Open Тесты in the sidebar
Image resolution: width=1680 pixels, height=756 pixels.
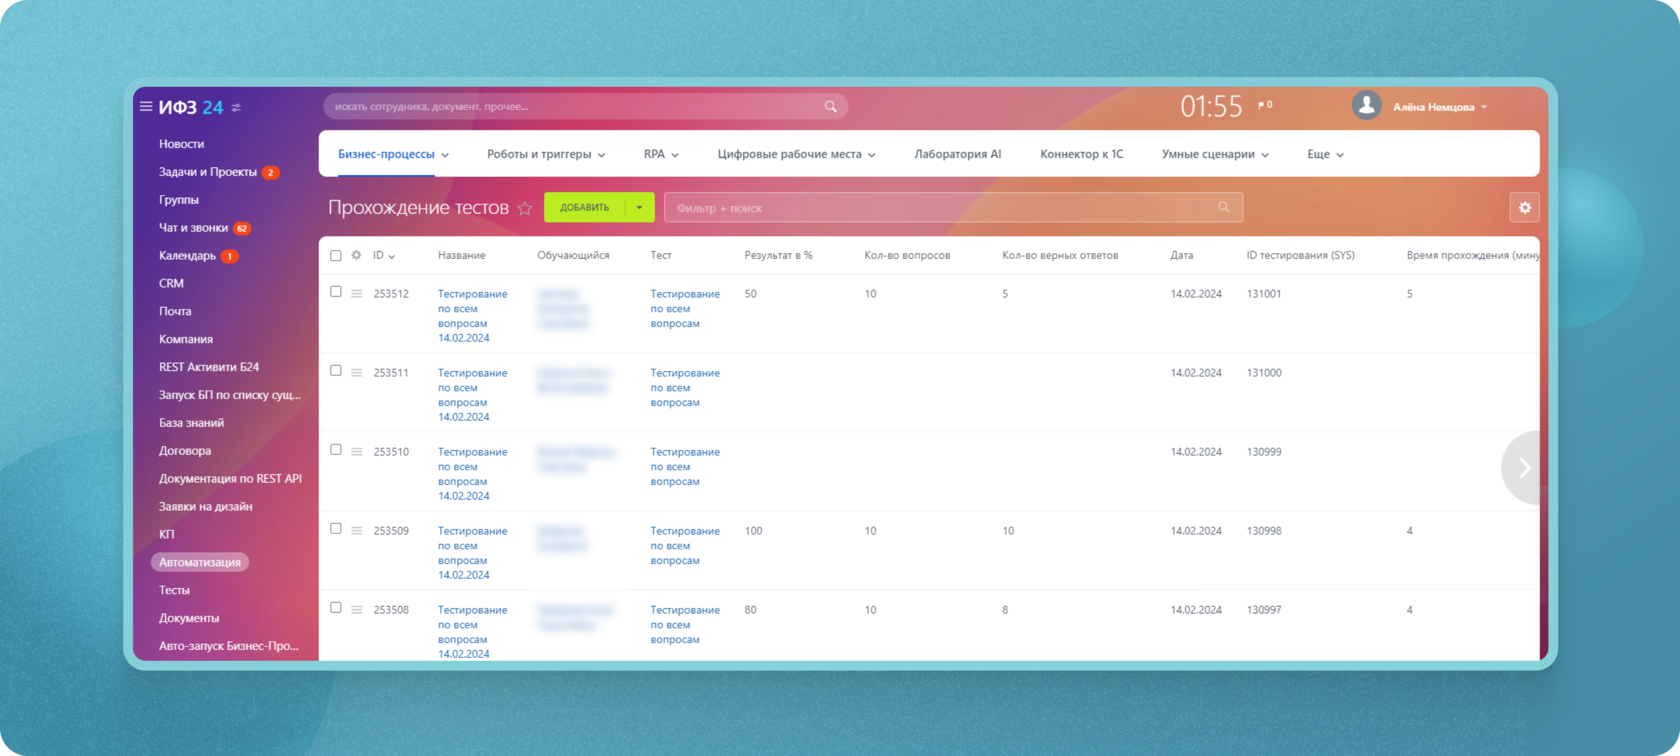pyautogui.click(x=174, y=590)
